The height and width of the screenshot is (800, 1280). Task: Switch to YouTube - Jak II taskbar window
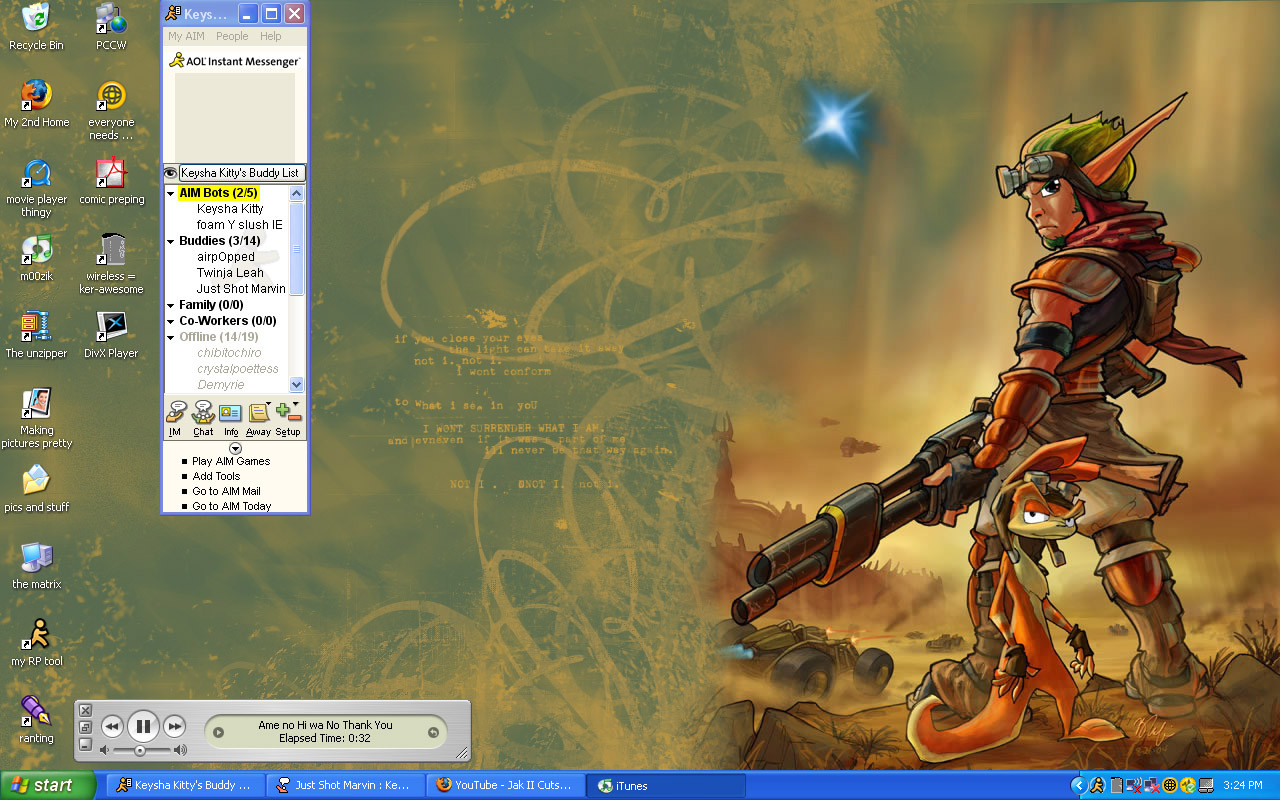(x=505, y=785)
